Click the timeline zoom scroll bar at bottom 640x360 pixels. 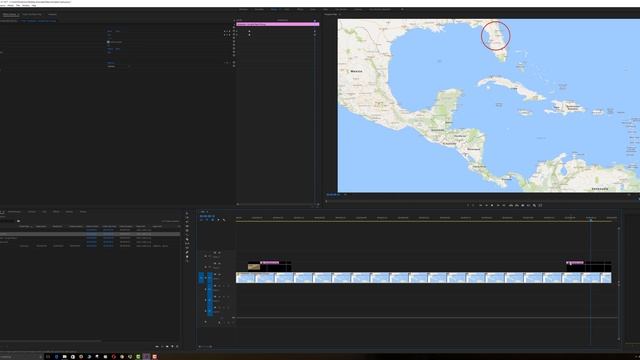click(x=205, y=347)
